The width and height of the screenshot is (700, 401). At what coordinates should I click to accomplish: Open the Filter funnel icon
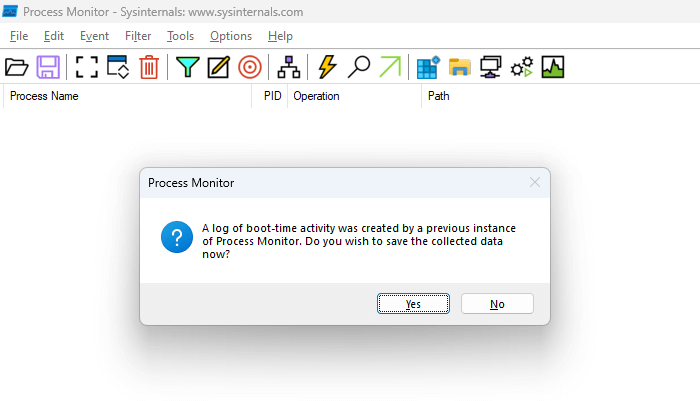(188, 67)
